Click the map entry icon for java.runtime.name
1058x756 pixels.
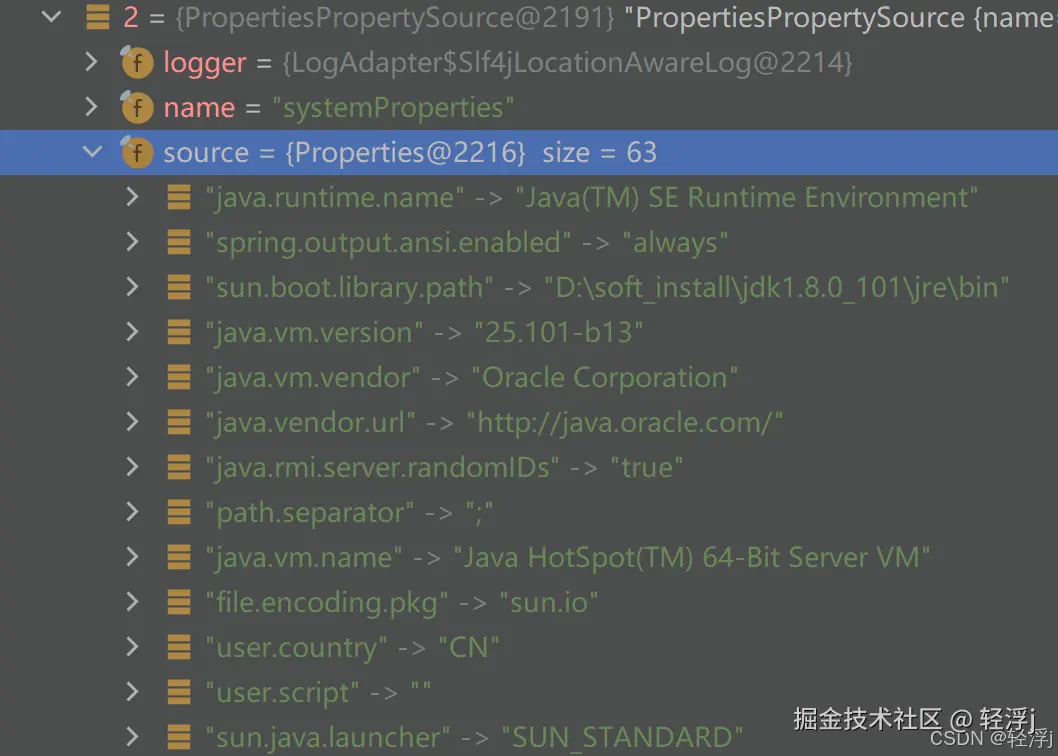(179, 197)
